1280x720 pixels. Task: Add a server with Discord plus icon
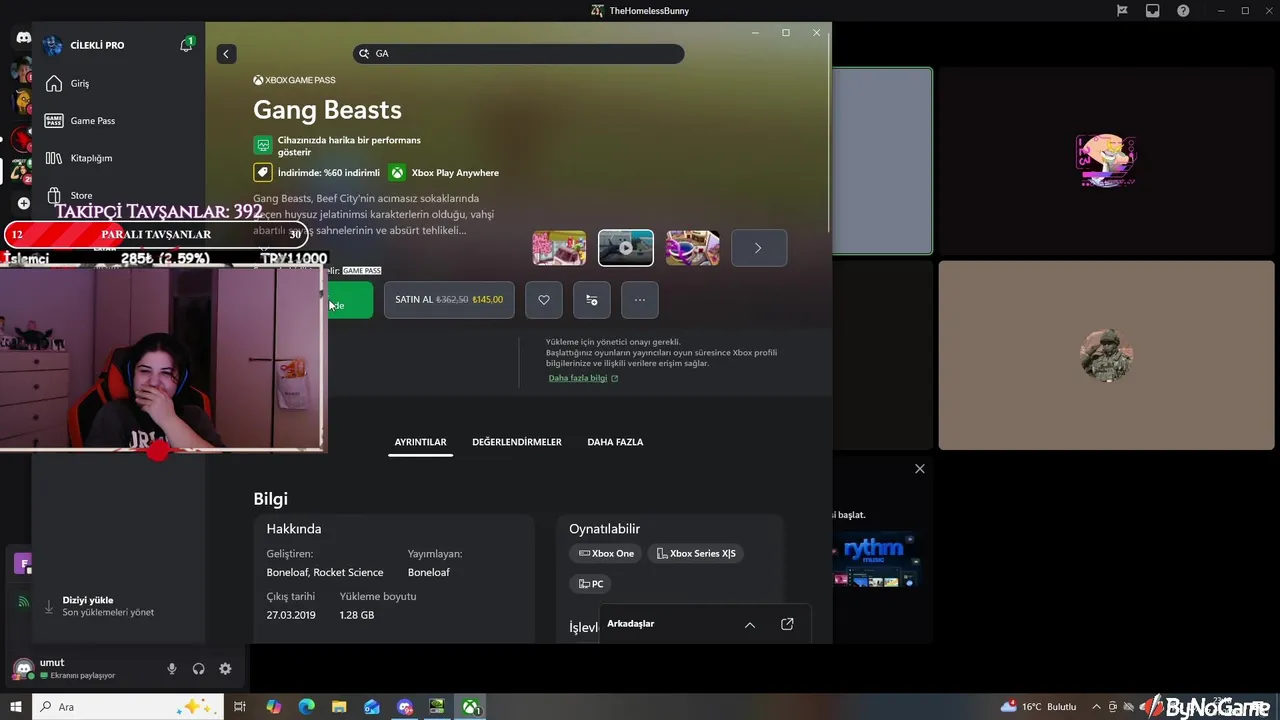pos(23,203)
